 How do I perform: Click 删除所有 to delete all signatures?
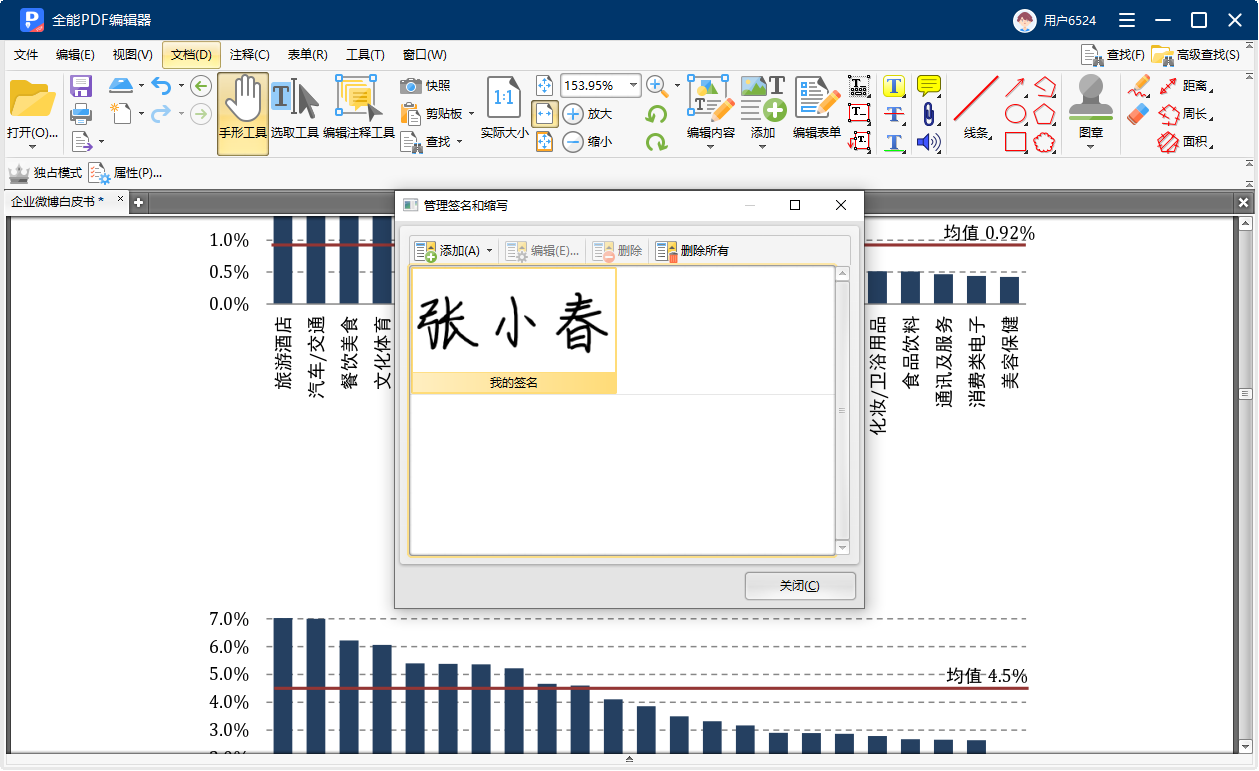[692, 251]
